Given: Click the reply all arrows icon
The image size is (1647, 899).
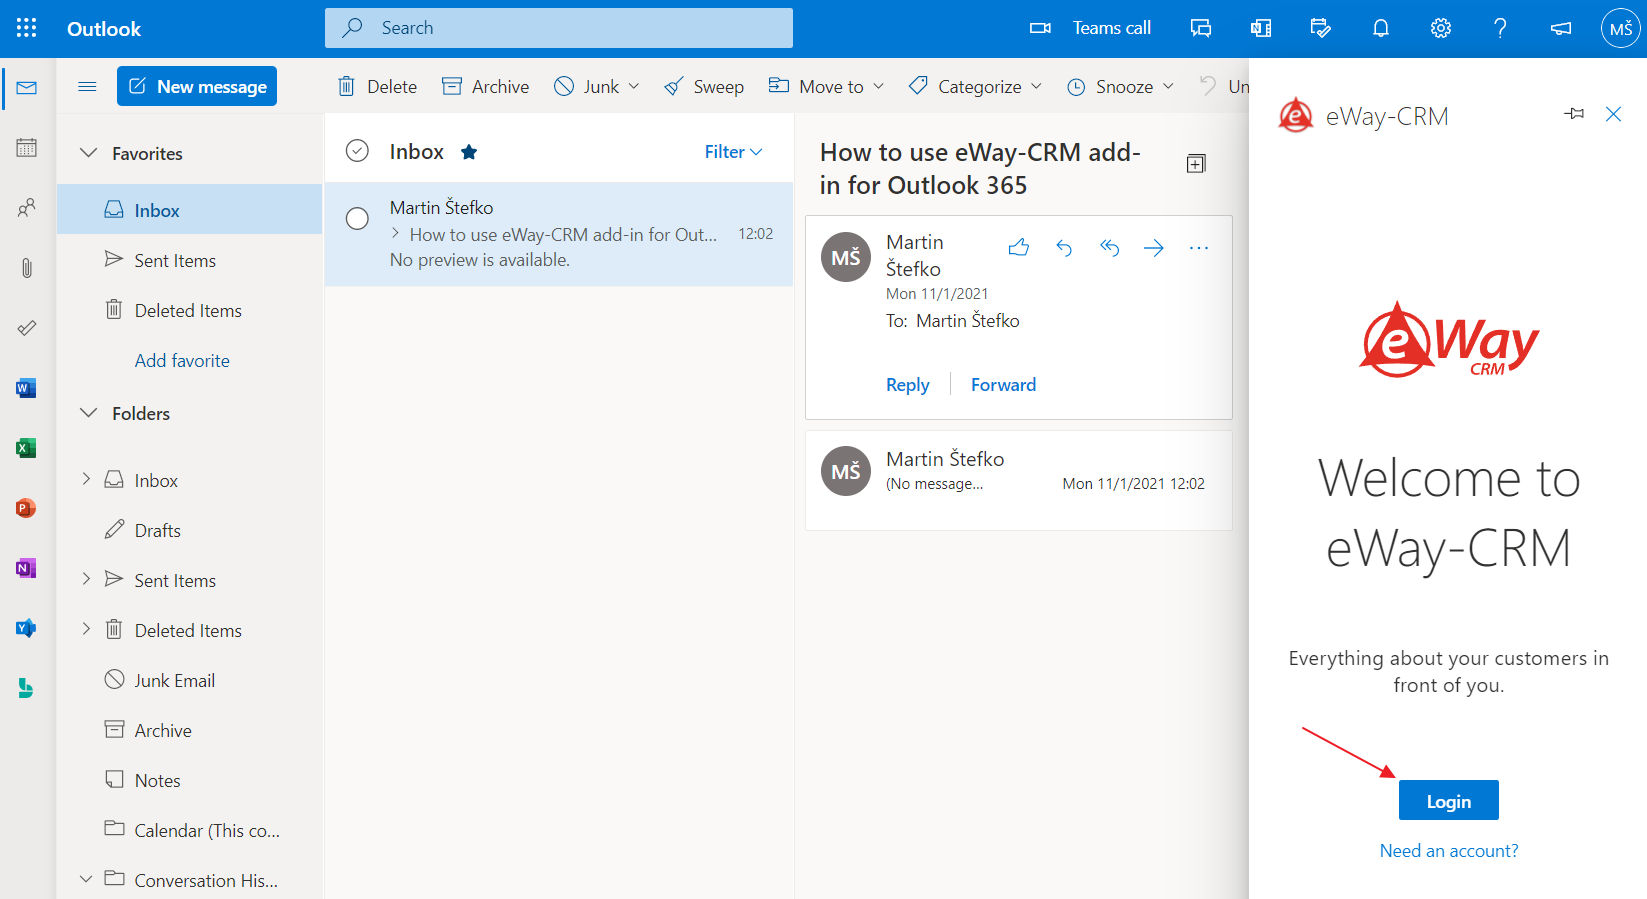Looking at the screenshot, I should click(x=1109, y=247).
